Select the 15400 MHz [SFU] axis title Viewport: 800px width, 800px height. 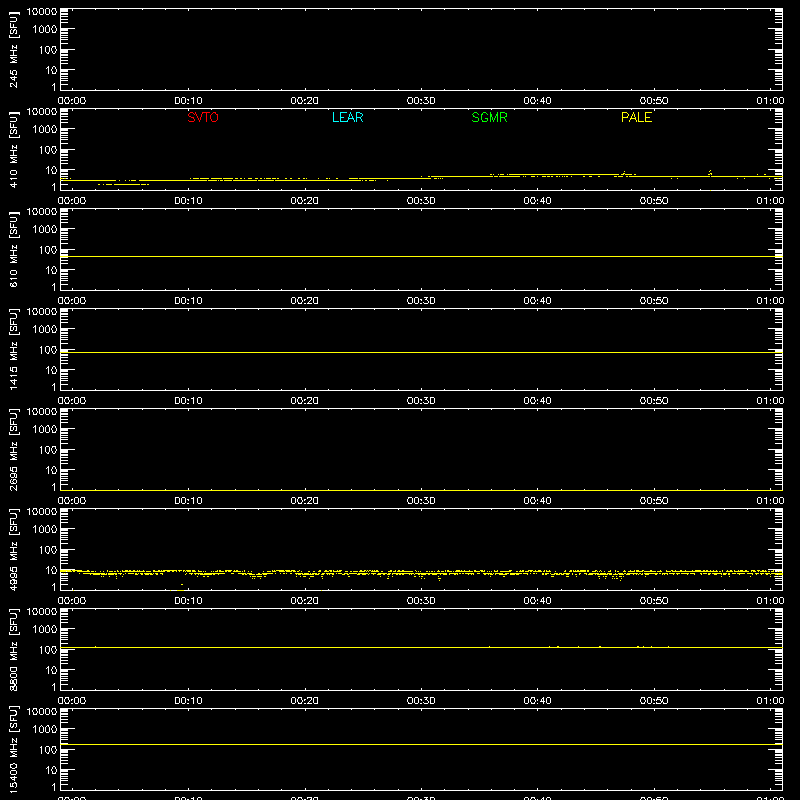point(13,749)
